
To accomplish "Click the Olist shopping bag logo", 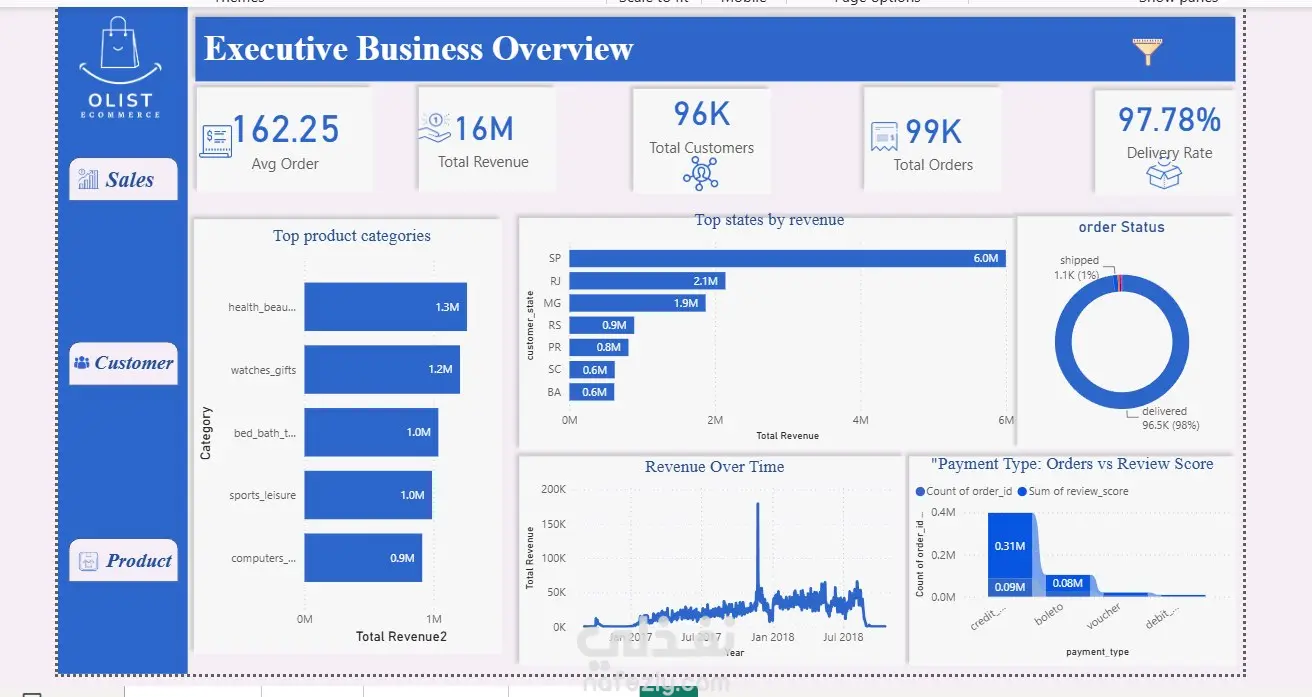I will (x=120, y=51).
